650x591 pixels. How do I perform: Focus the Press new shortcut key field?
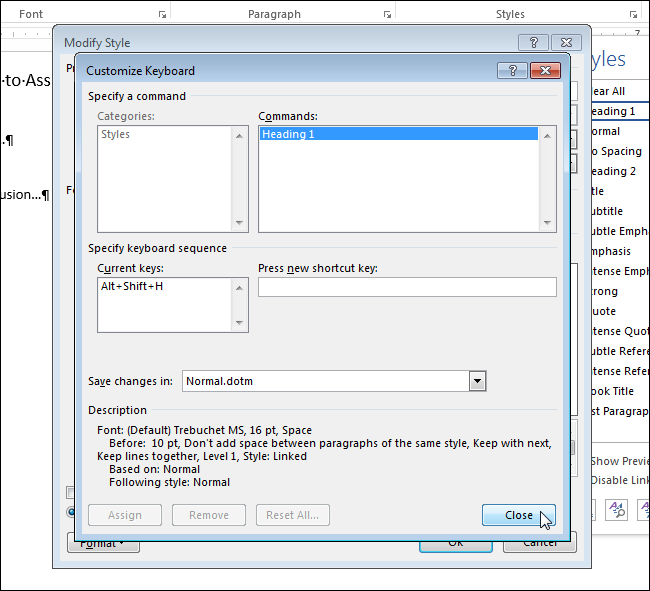pyautogui.click(x=407, y=287)
